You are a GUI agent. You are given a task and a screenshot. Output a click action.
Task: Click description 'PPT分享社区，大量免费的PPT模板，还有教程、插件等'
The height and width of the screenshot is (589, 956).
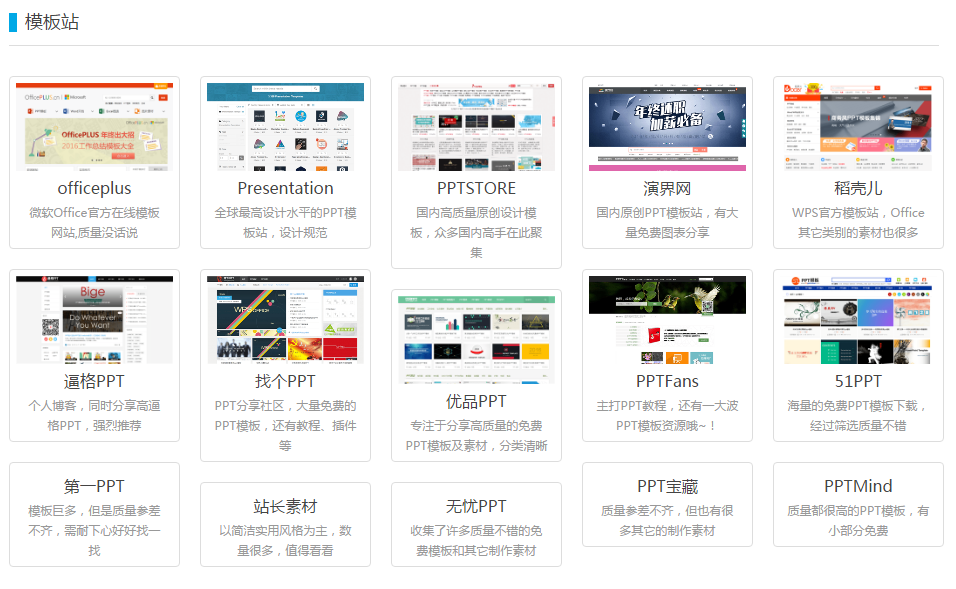click(x=285, y=426)
